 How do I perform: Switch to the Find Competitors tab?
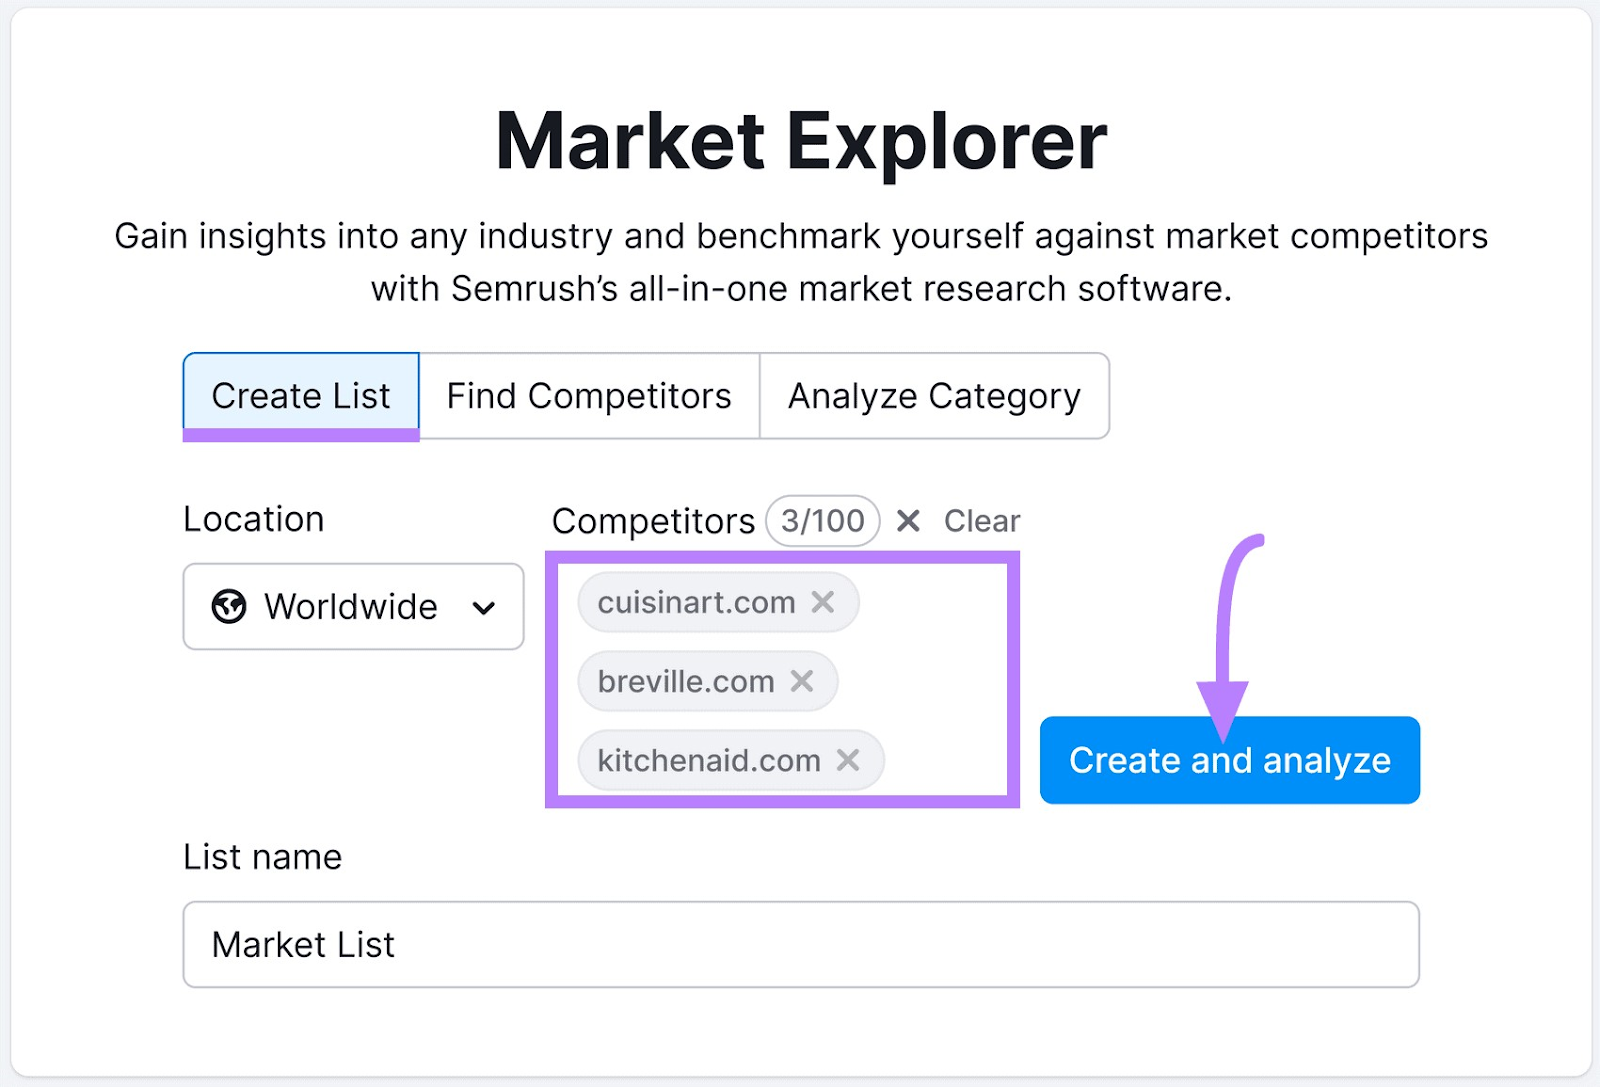tap(588, 396)
